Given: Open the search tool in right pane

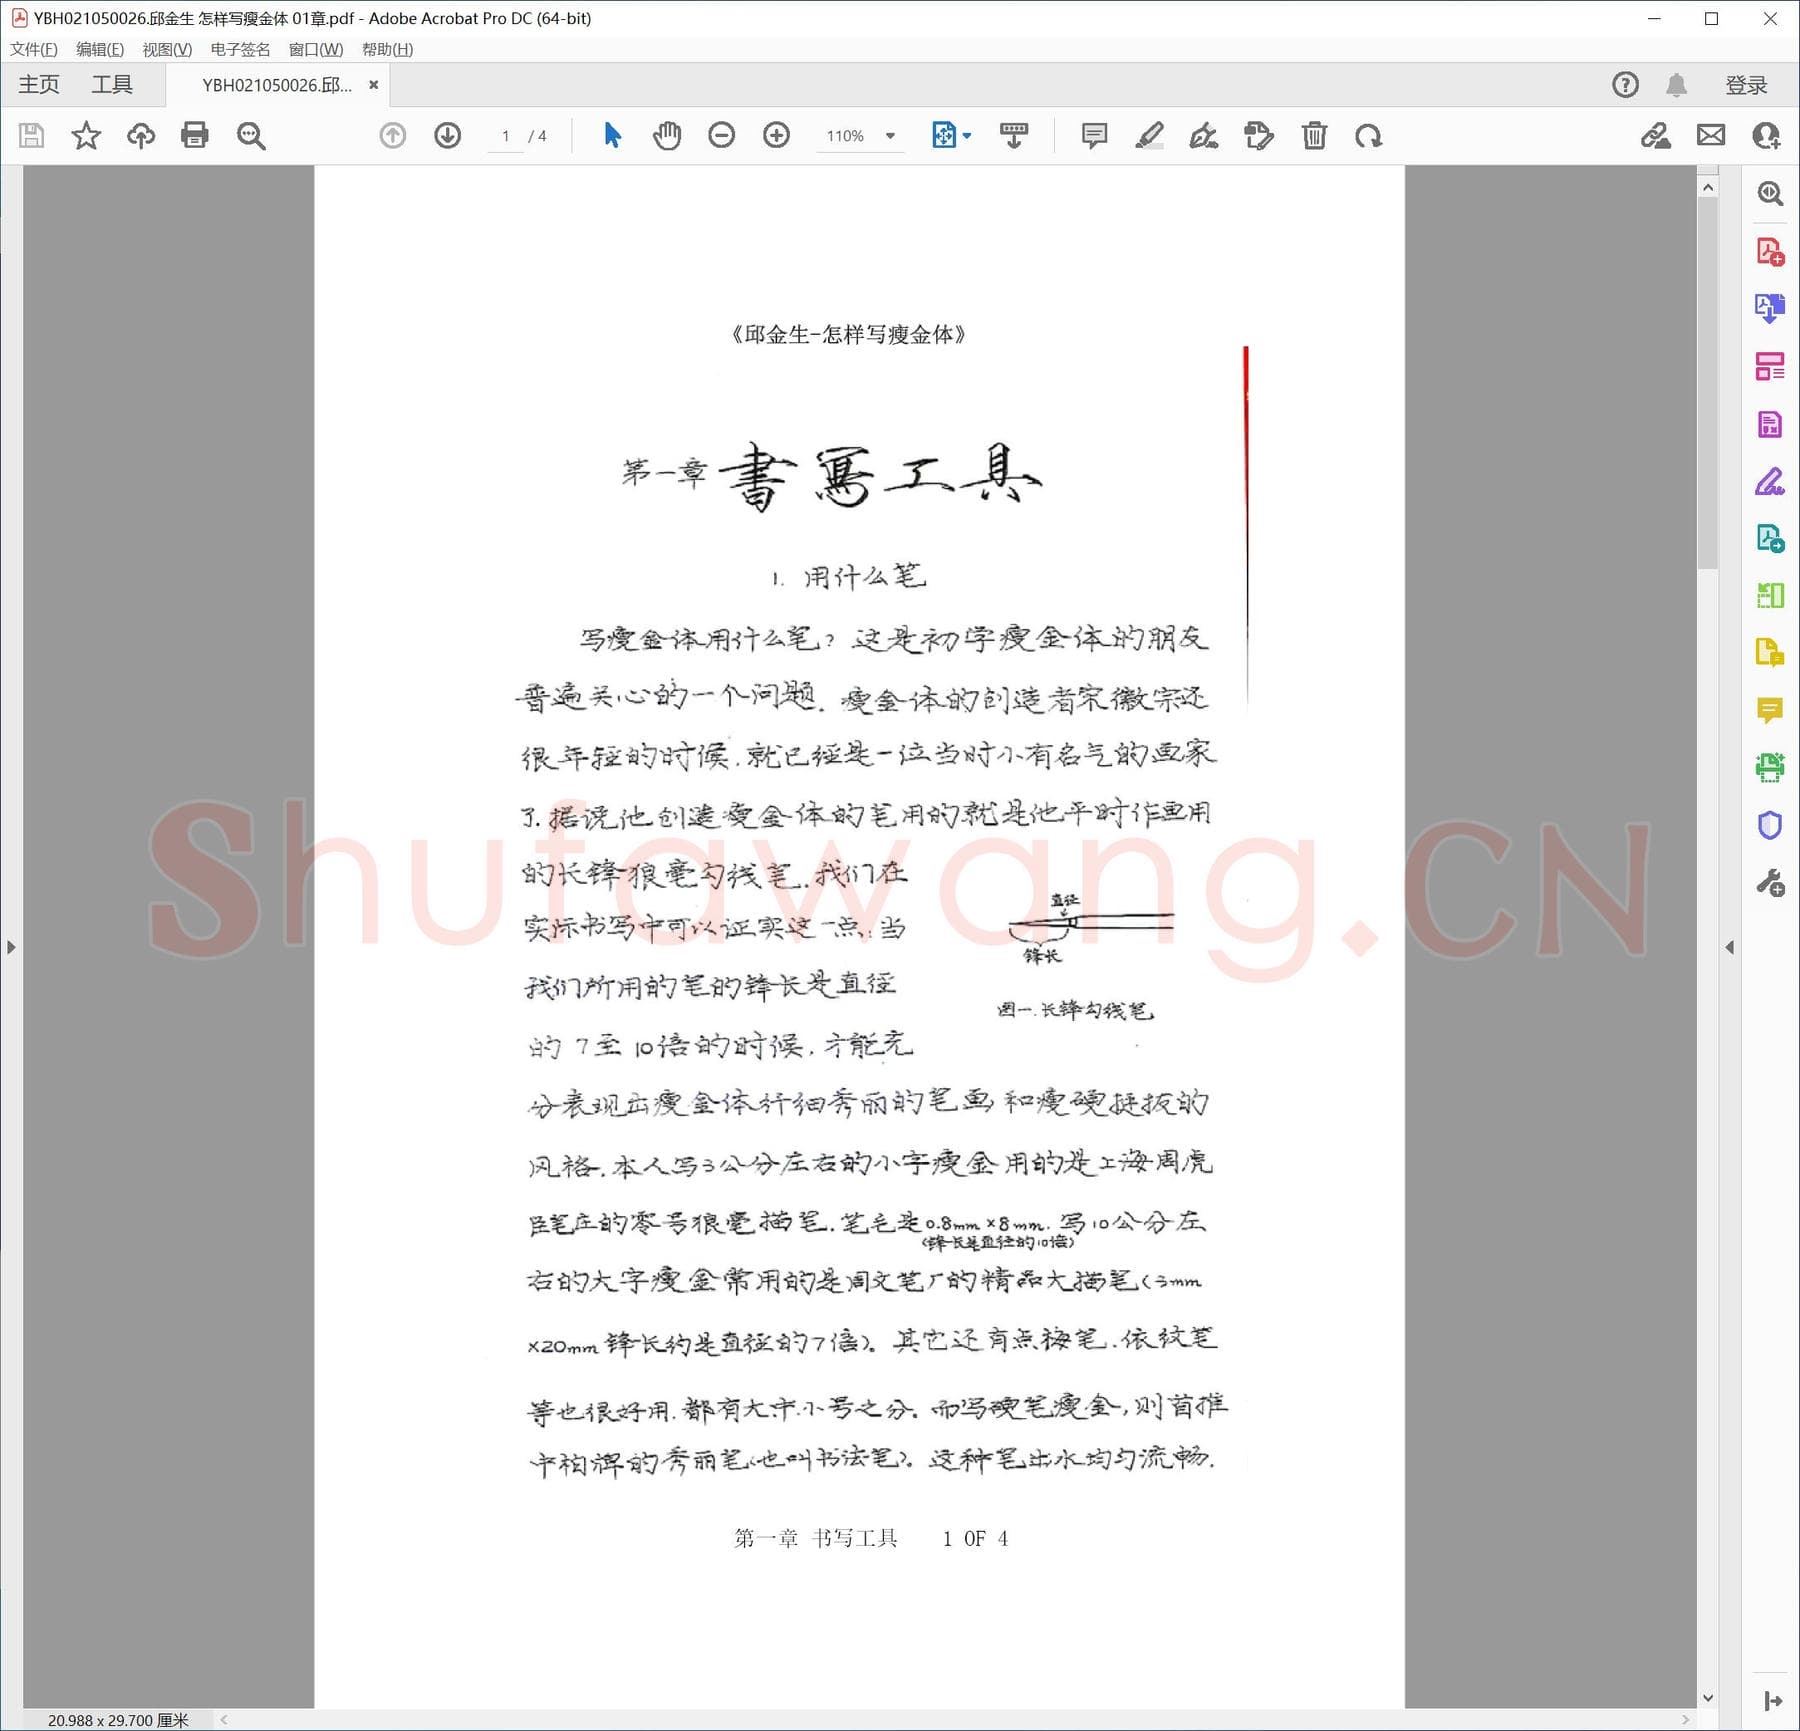Looking at the screenshot, I should (x=1770, y=193).
